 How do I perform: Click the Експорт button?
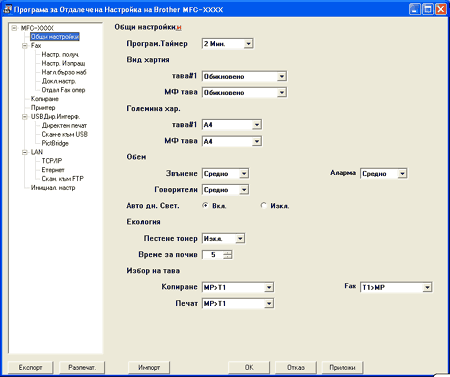30,367
